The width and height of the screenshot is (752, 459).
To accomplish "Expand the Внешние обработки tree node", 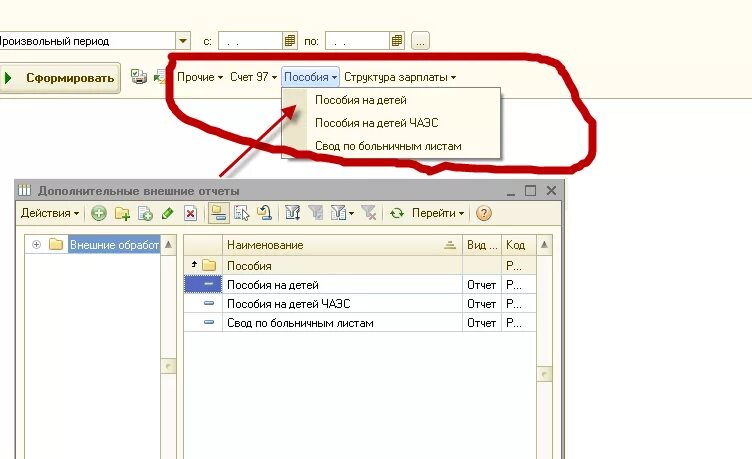I will 36,245.
